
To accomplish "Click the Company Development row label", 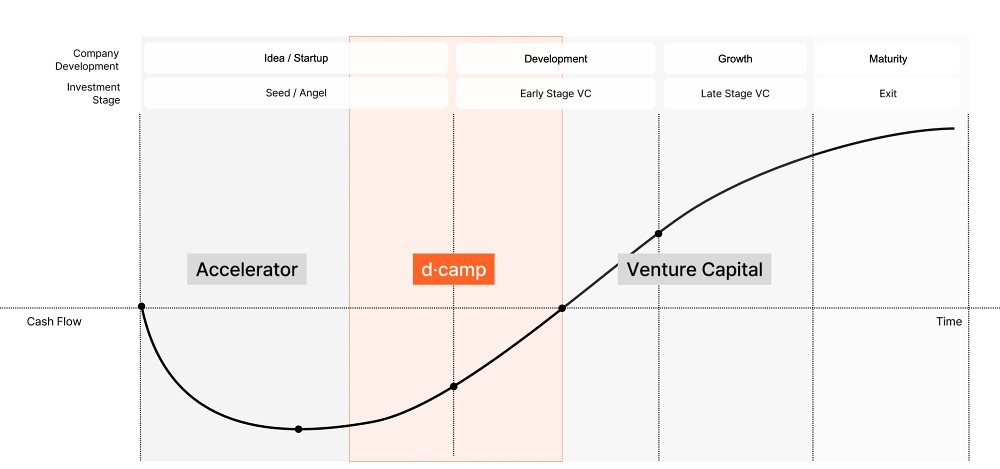I will click(87, 59).
